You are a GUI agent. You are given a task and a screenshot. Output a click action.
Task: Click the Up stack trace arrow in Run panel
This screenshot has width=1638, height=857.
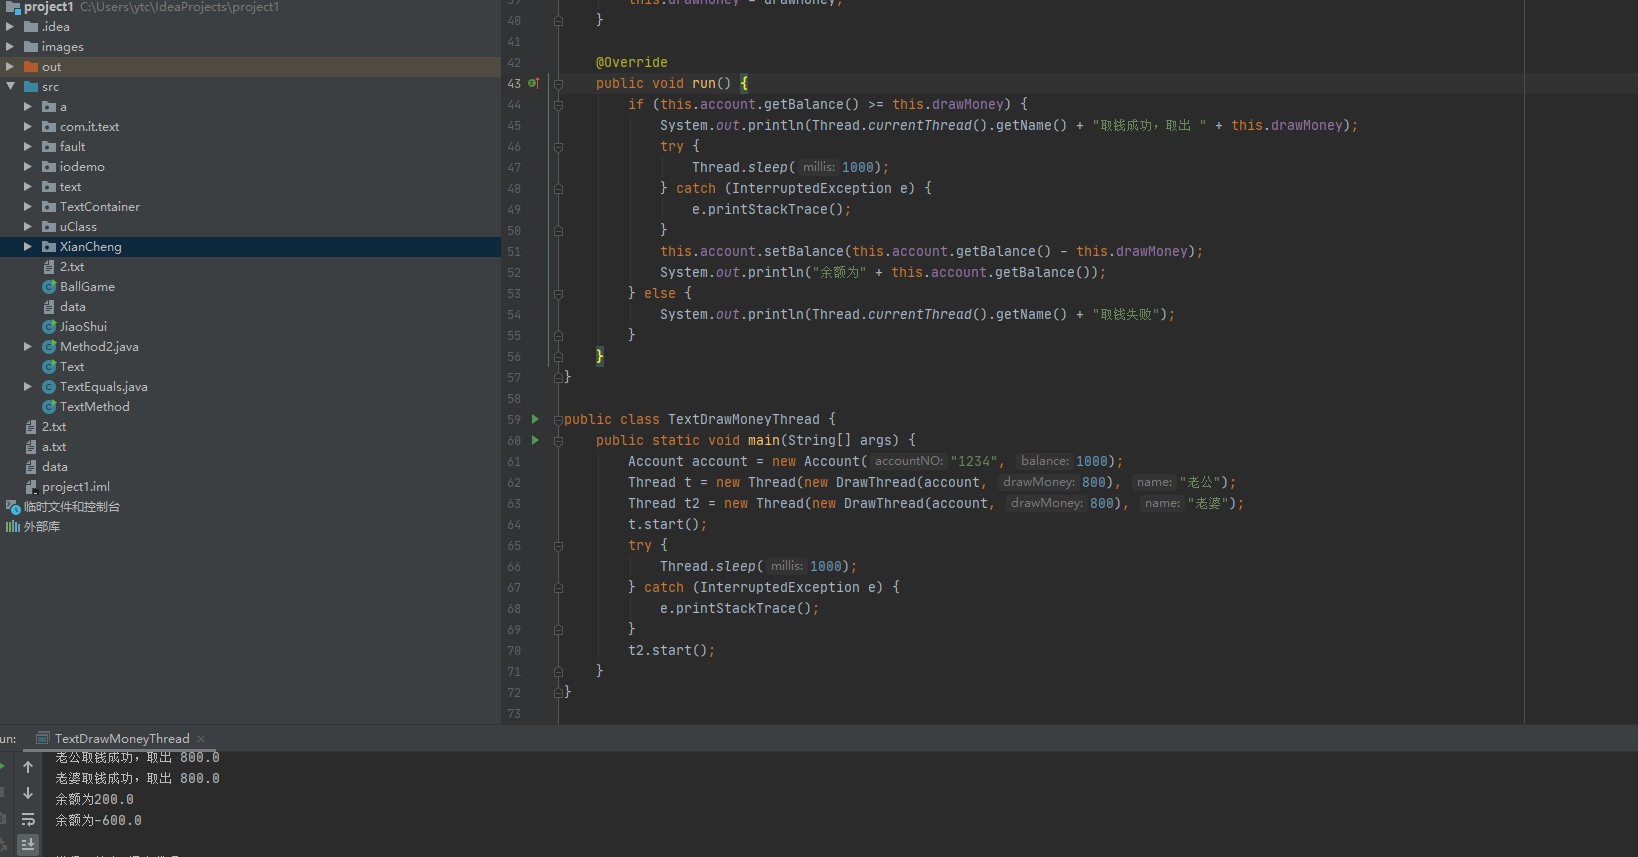tap(28, 767)
